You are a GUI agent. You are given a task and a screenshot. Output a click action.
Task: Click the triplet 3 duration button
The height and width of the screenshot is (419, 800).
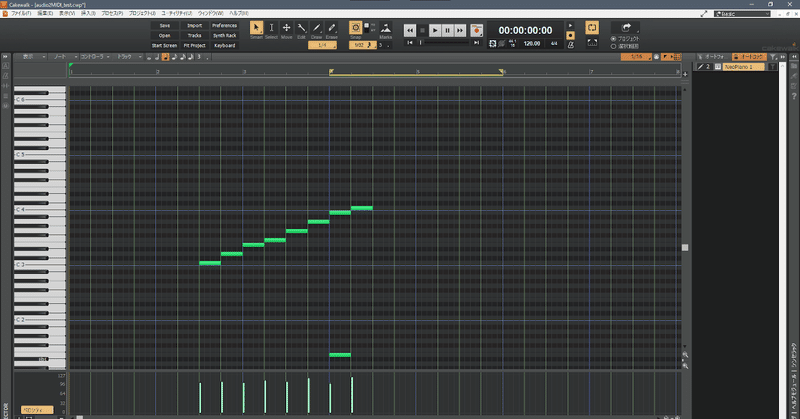coord(199,57)
